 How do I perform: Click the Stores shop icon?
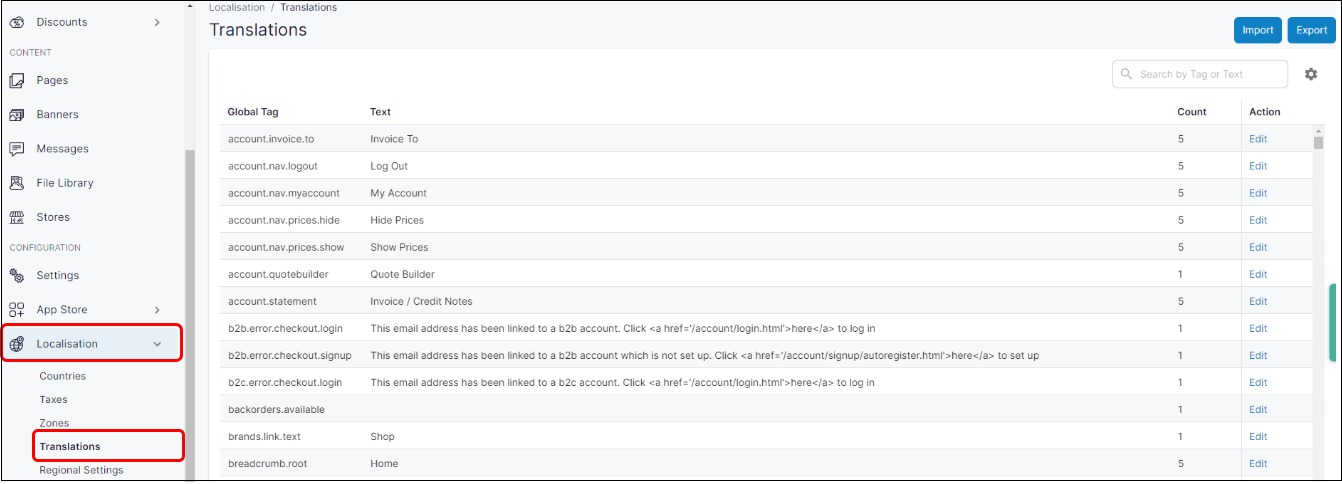click(x=17, y=217)
